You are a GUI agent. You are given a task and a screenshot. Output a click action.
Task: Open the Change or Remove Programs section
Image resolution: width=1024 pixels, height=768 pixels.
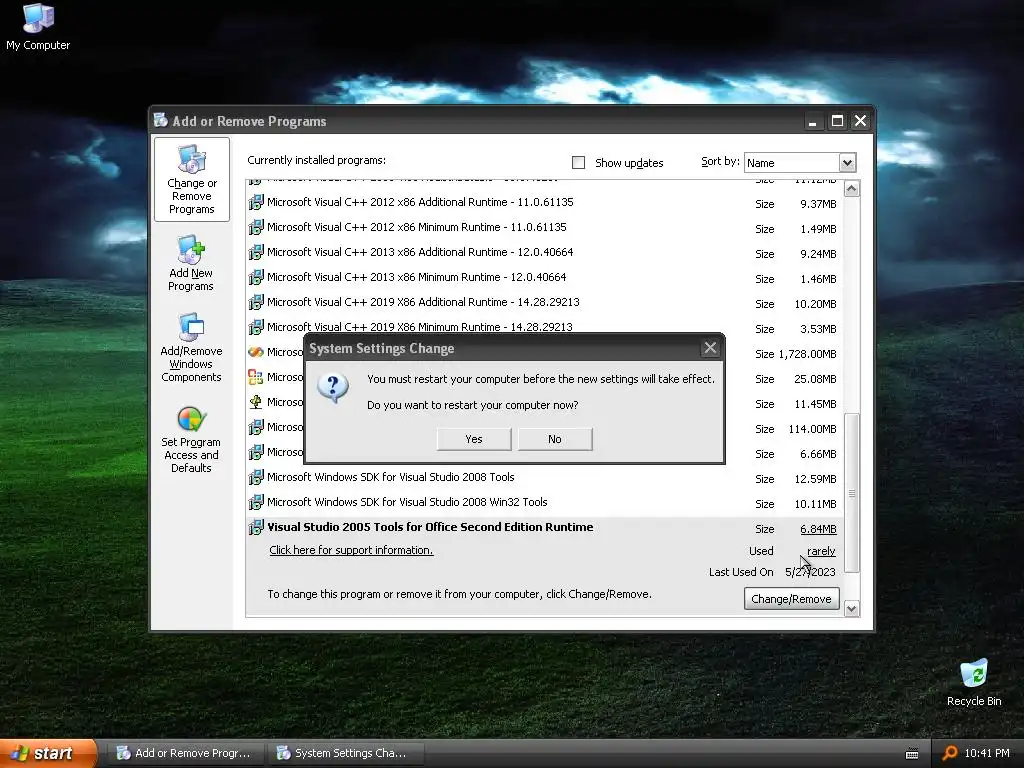[192, 180]
